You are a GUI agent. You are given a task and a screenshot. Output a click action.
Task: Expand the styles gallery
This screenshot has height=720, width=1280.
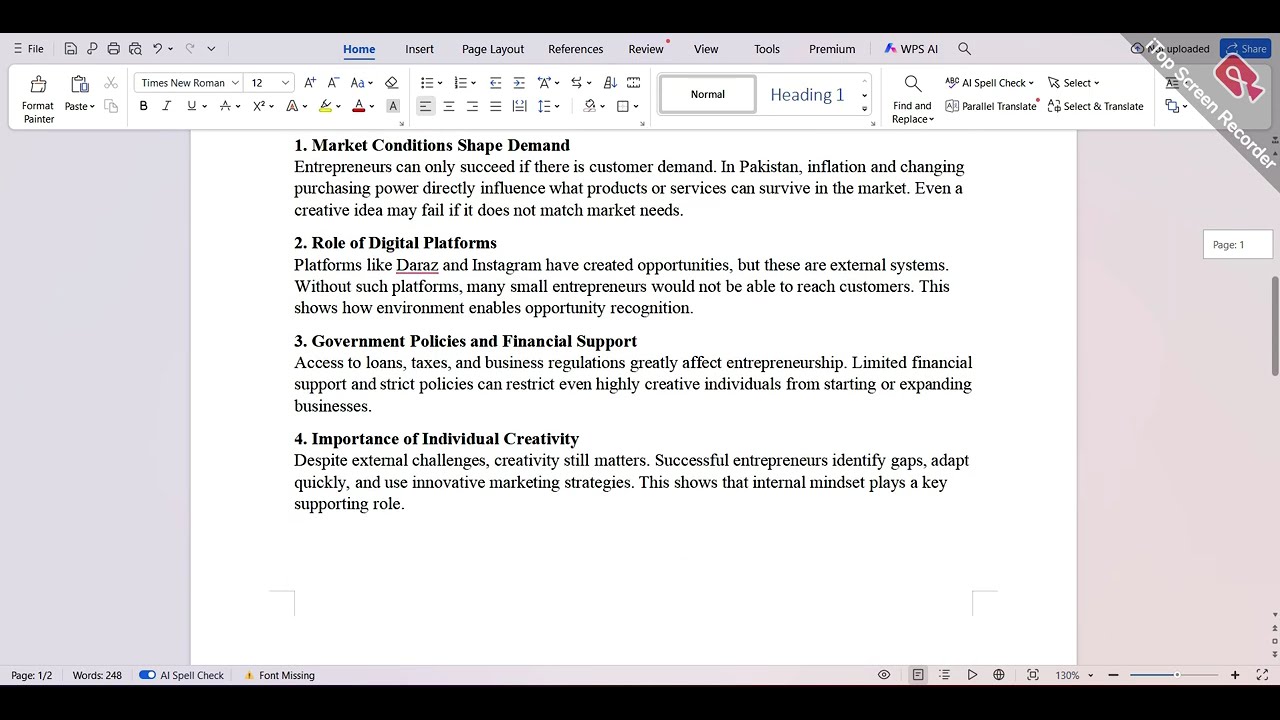864,109
